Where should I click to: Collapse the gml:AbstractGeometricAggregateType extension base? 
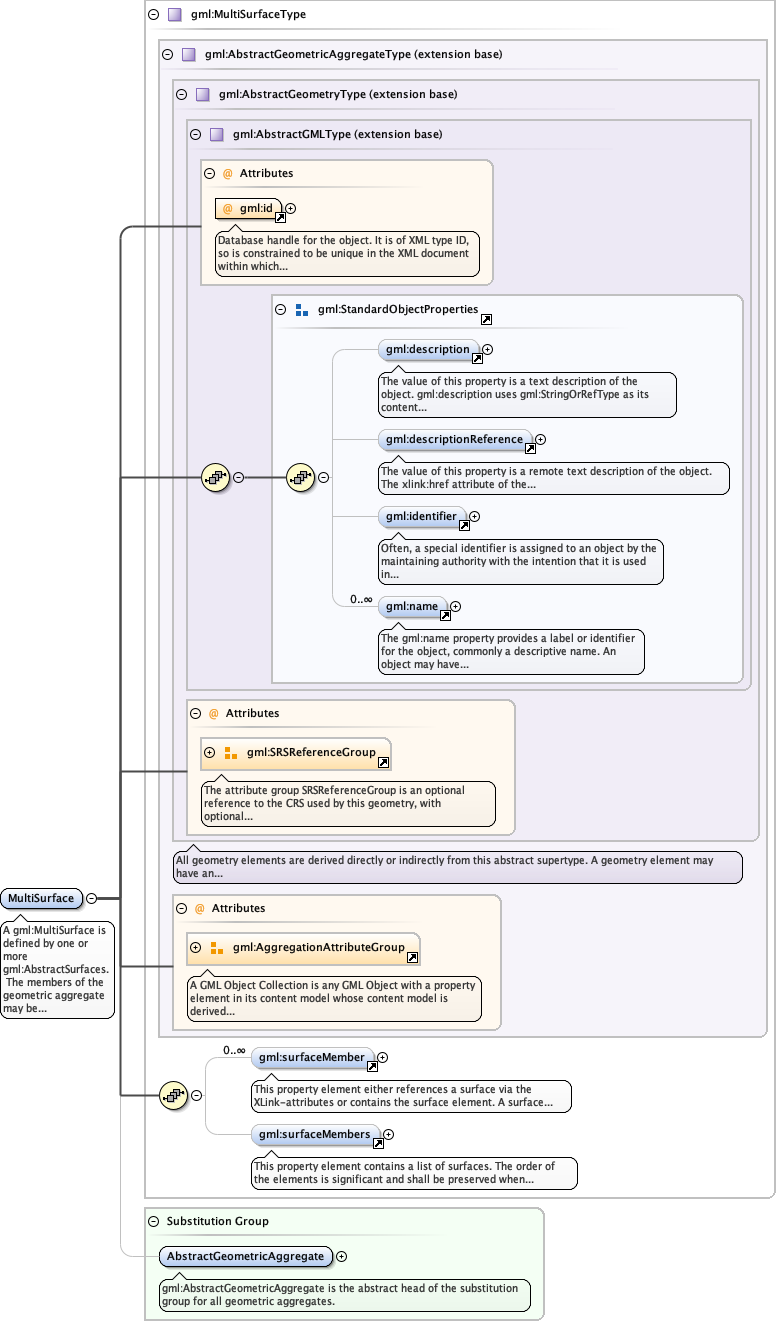pyautogui.click(x=168, y=54)
